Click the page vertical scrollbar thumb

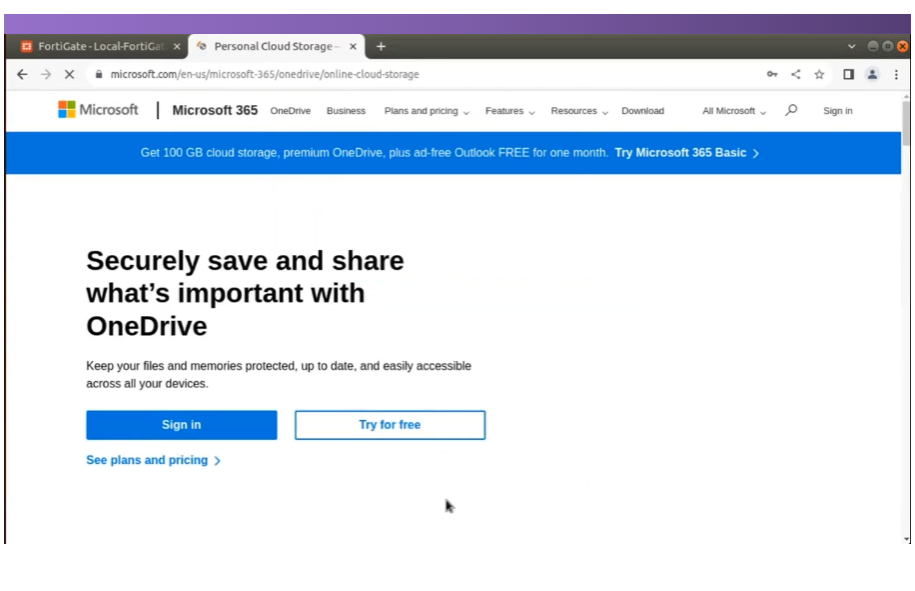tap(906, 123)
